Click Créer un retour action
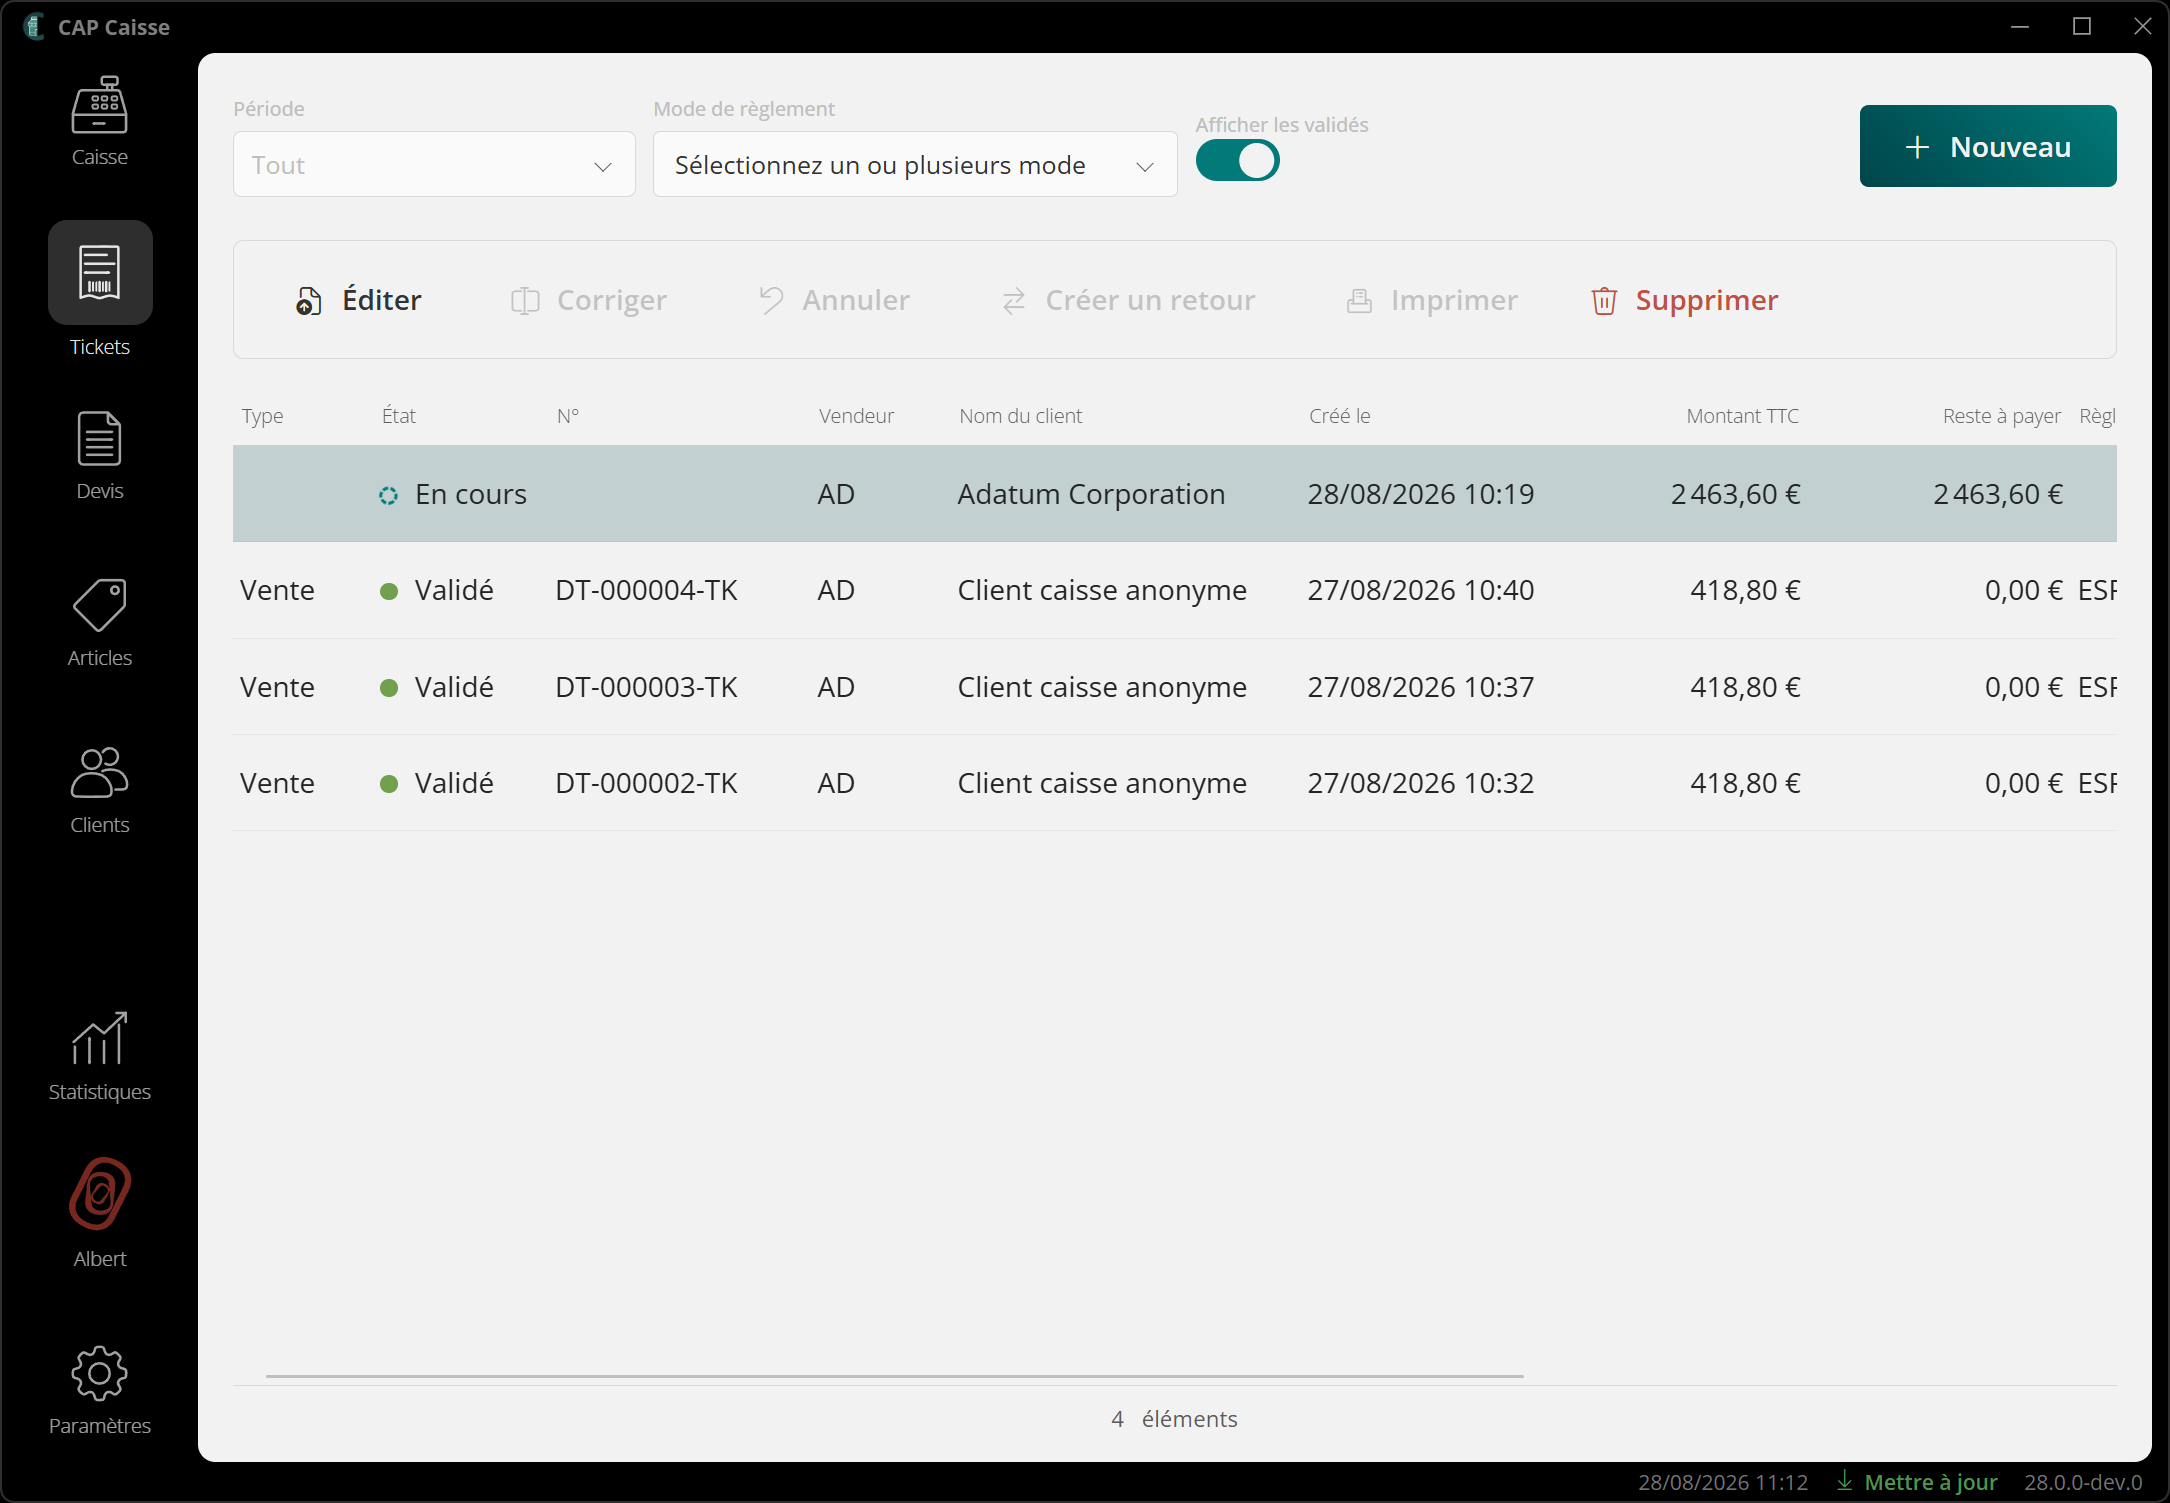 coord(1127,300)
